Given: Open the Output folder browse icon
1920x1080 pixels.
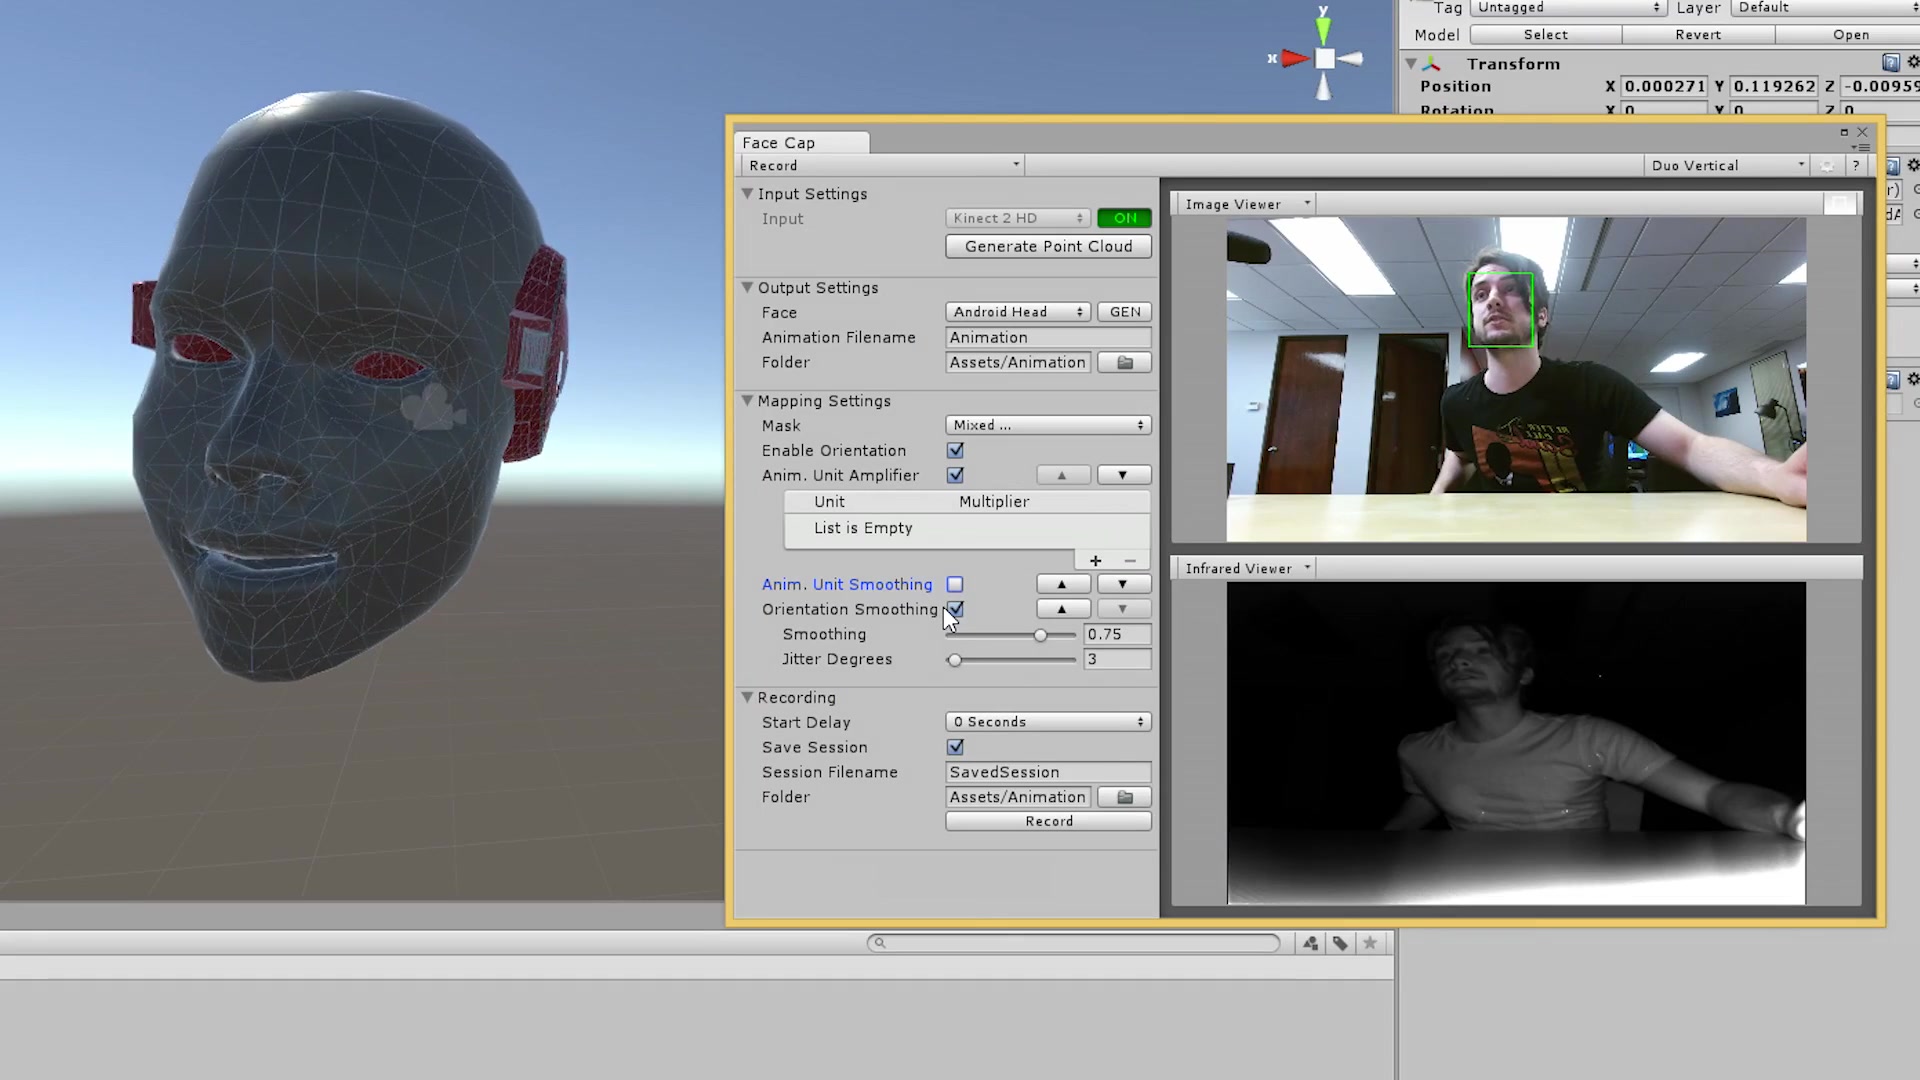Looking at the screenshot, I should click(x=1124, y=363).
